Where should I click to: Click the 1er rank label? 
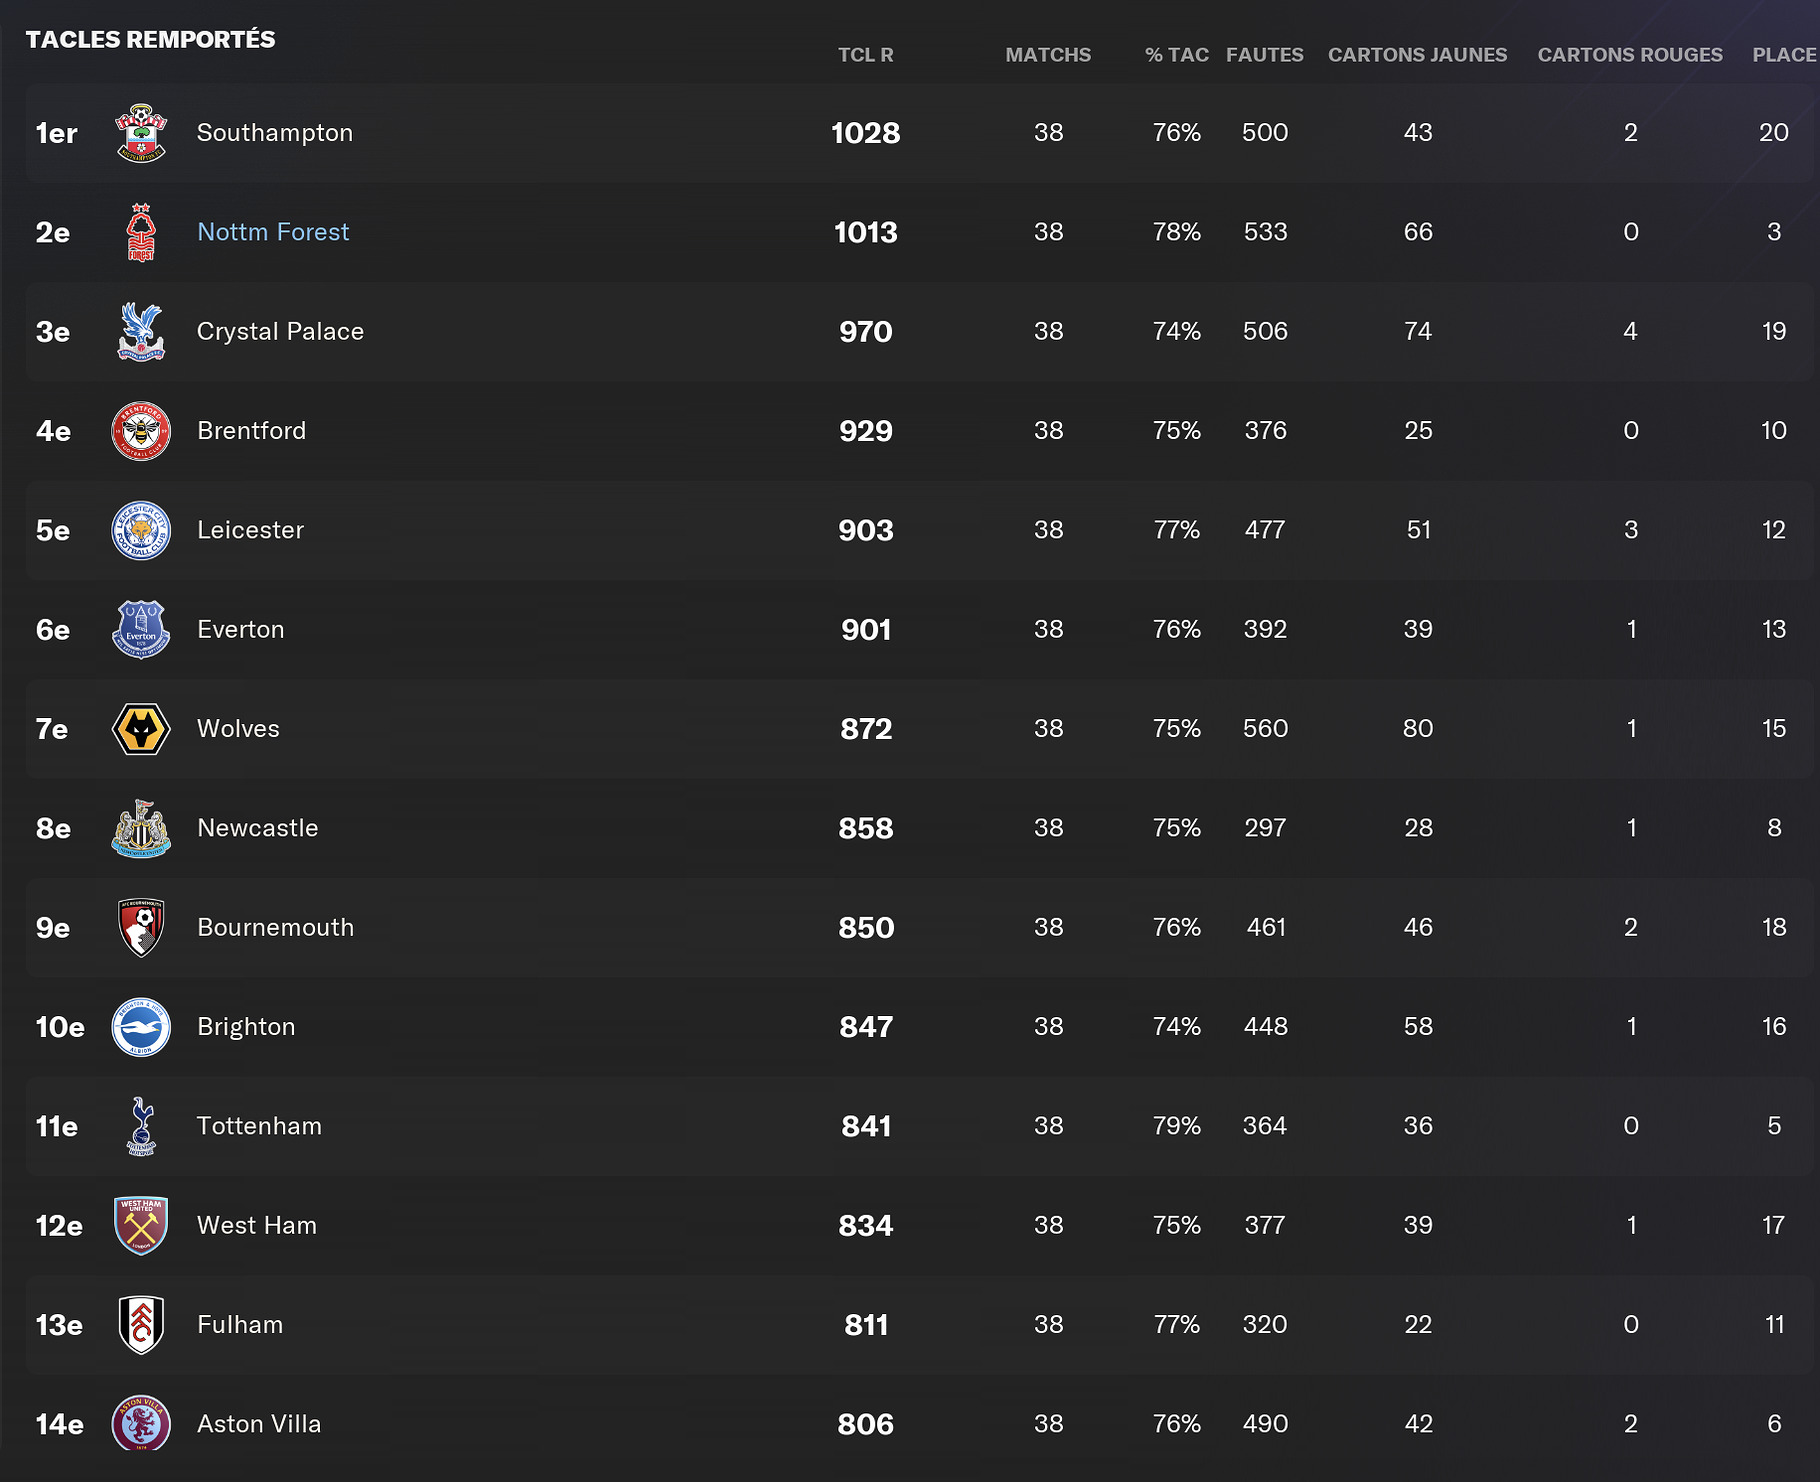[x=56, y=133]
